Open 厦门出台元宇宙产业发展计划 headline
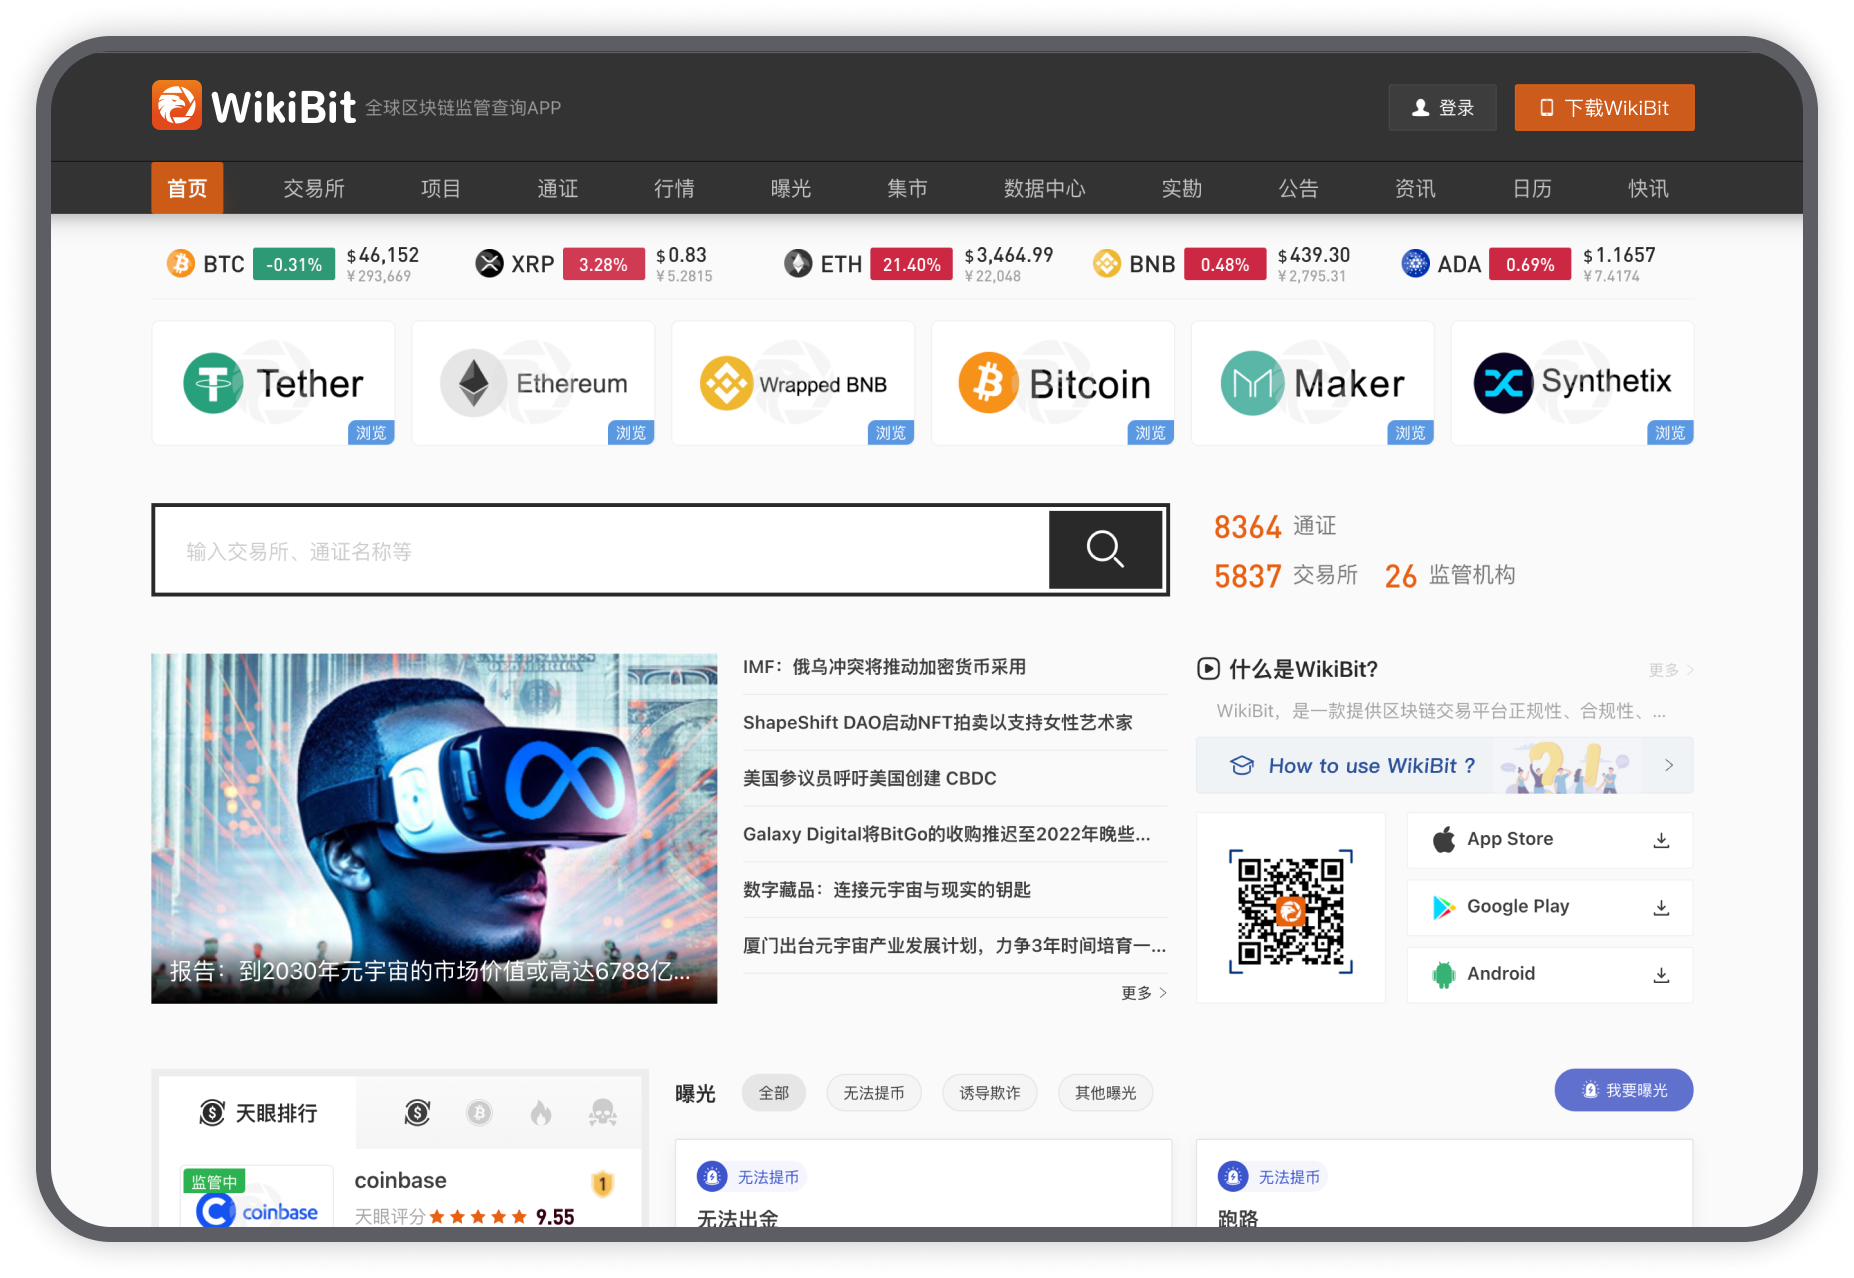Screen dimensions: 1854x1278 tap(954, 946)
